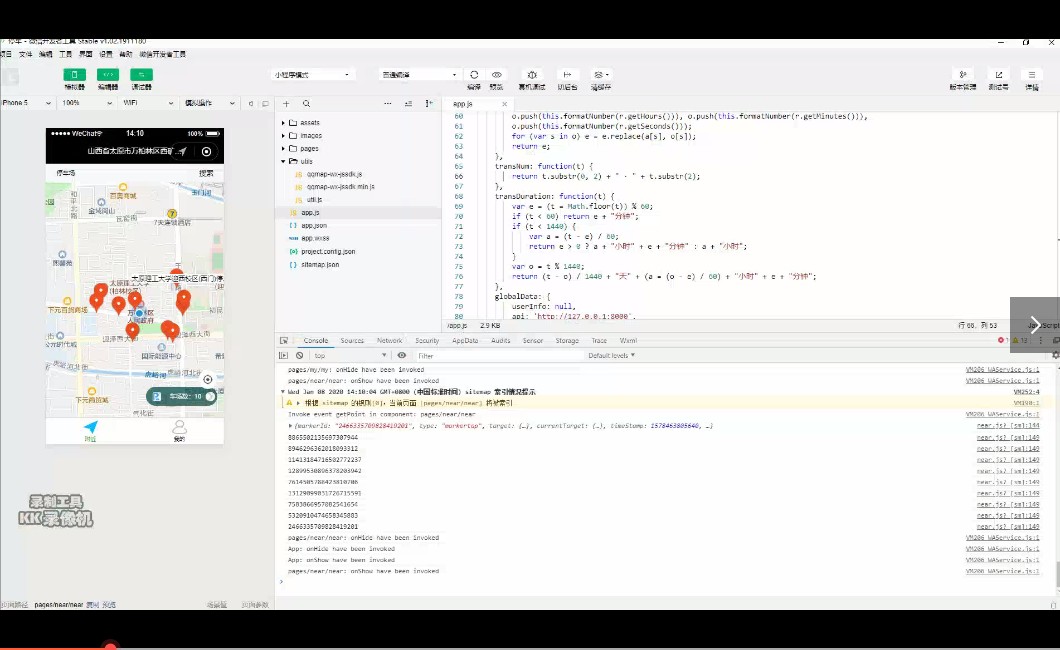Open the mini program mode dropdown
The width and height of the screenshot is (1060, 650).
[x=312, y=75]
